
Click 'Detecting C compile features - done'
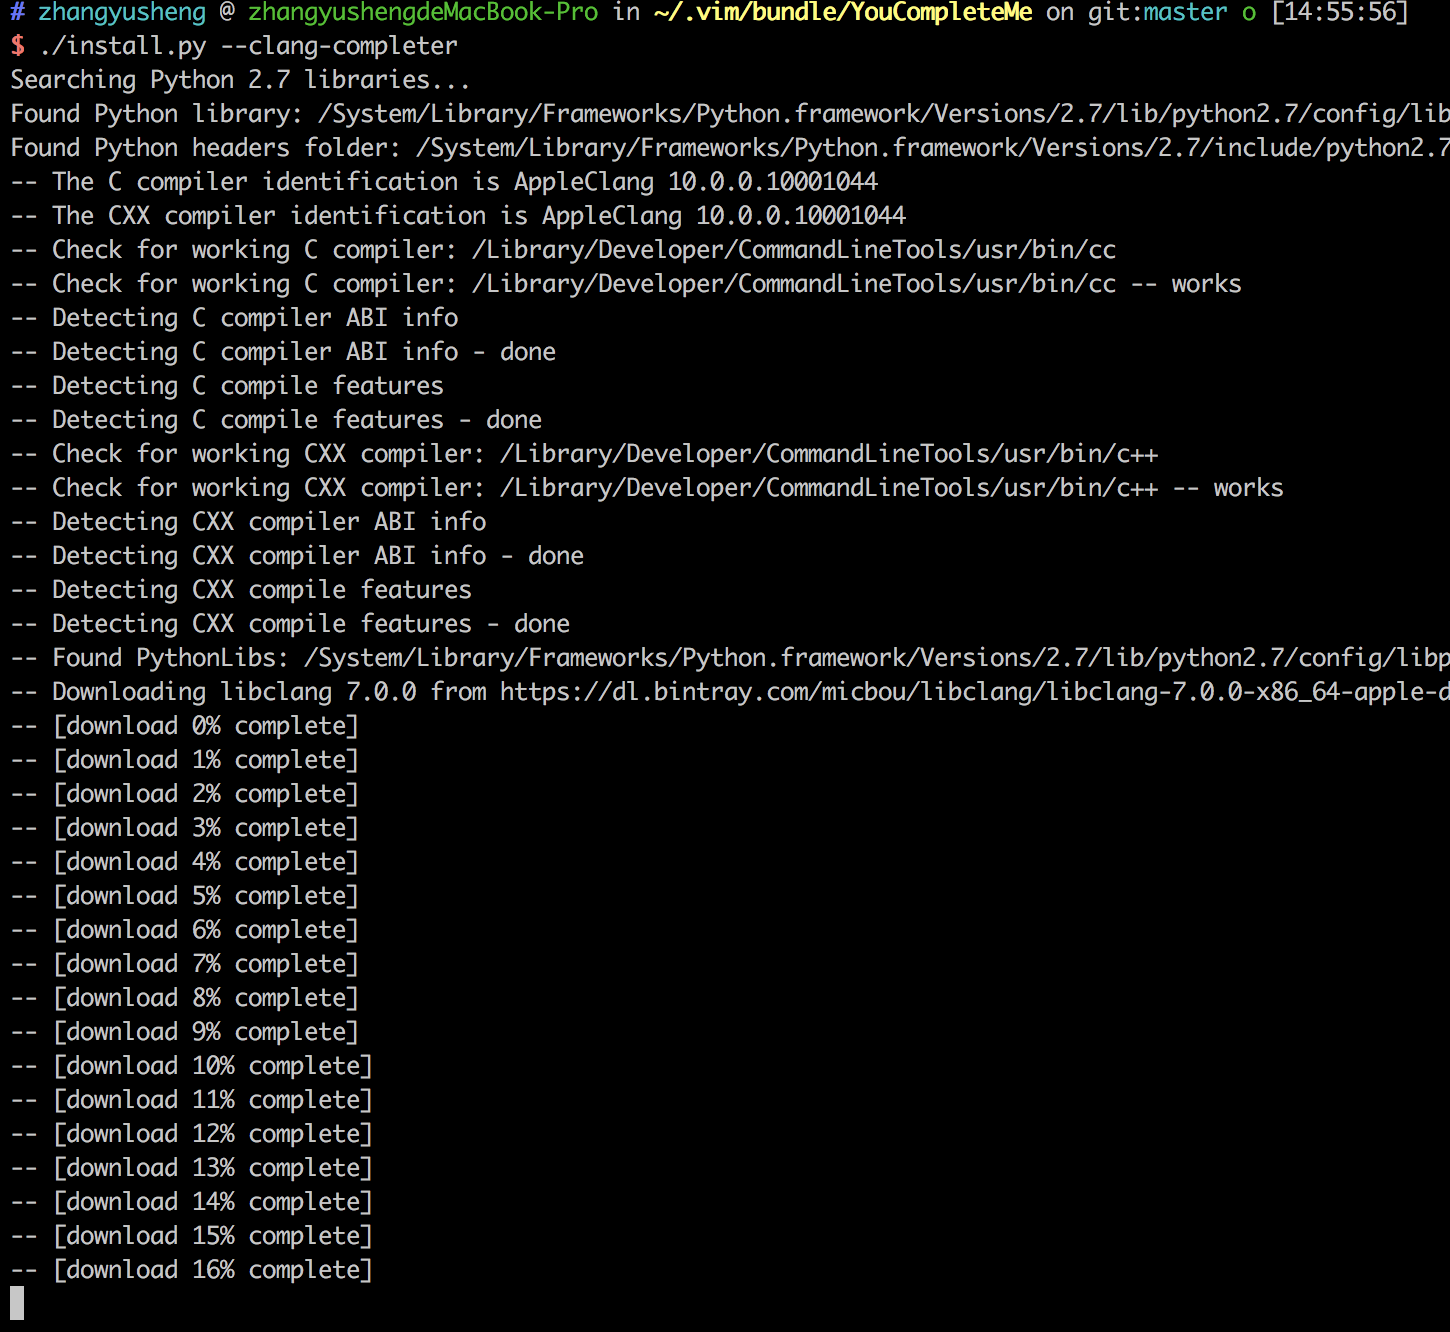point(276,420)
